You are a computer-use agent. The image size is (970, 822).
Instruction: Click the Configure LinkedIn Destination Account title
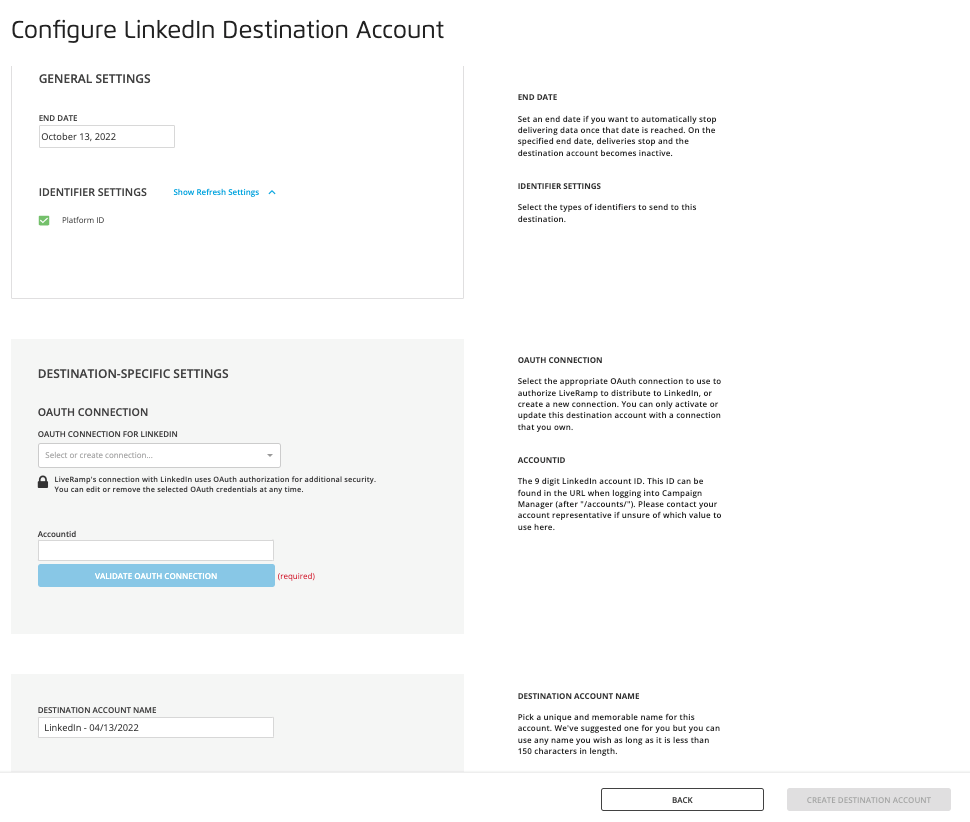pos(228,30)
